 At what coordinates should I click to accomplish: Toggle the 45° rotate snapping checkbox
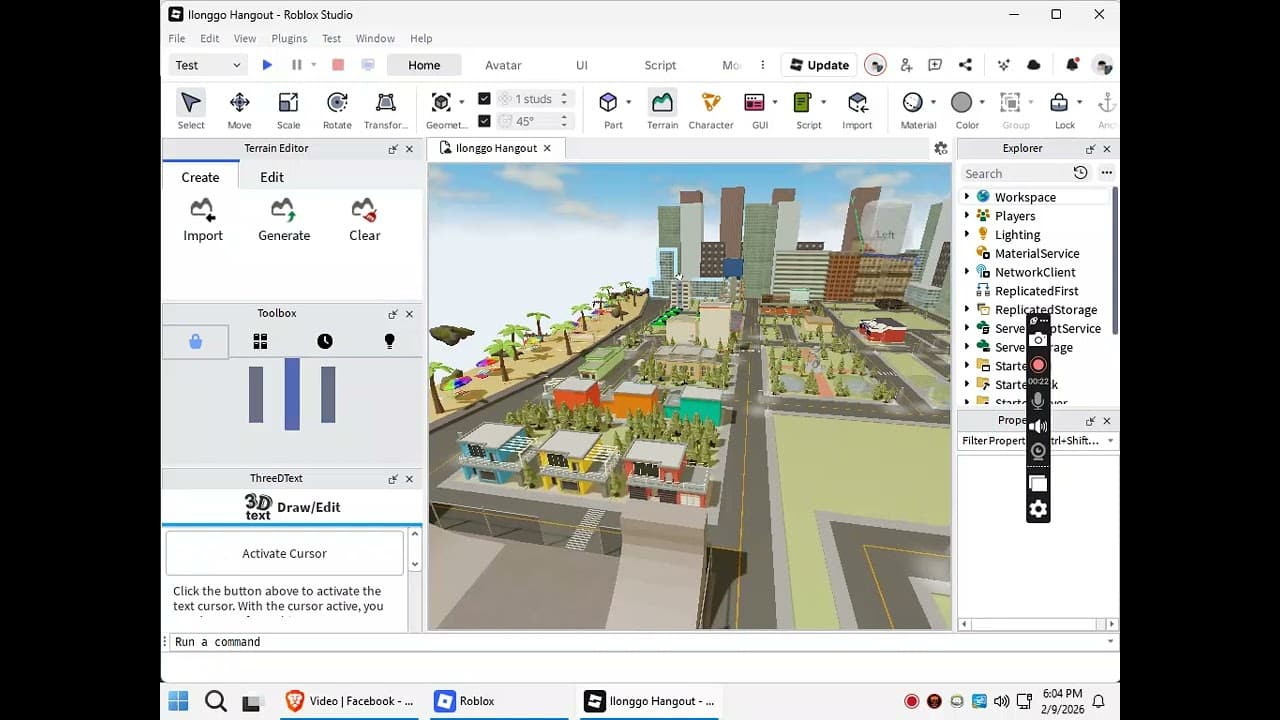pyautogui.click(x=484, y=121)
